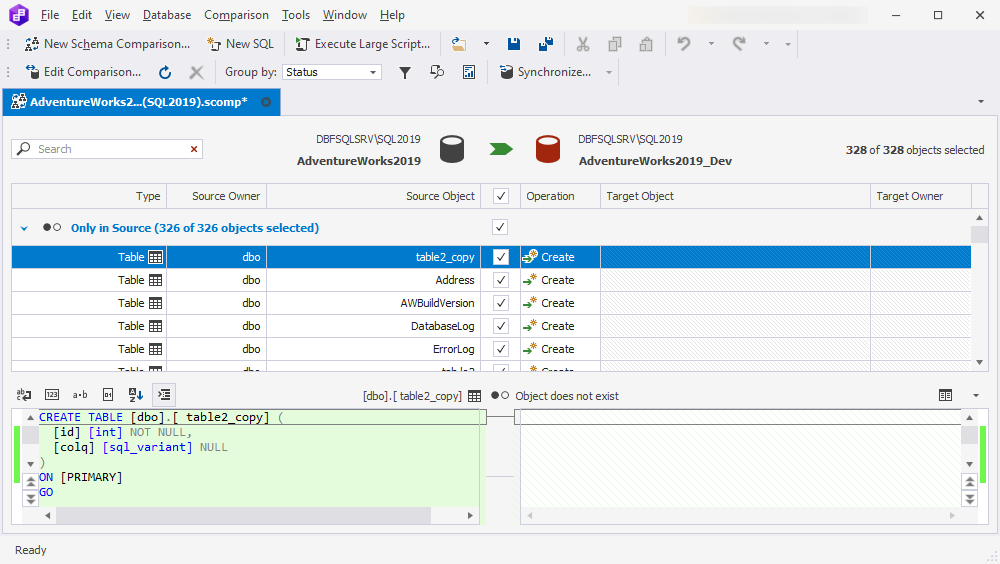
Task: Open the File menu
Action: pyautogui.click(x=50, y=15)
